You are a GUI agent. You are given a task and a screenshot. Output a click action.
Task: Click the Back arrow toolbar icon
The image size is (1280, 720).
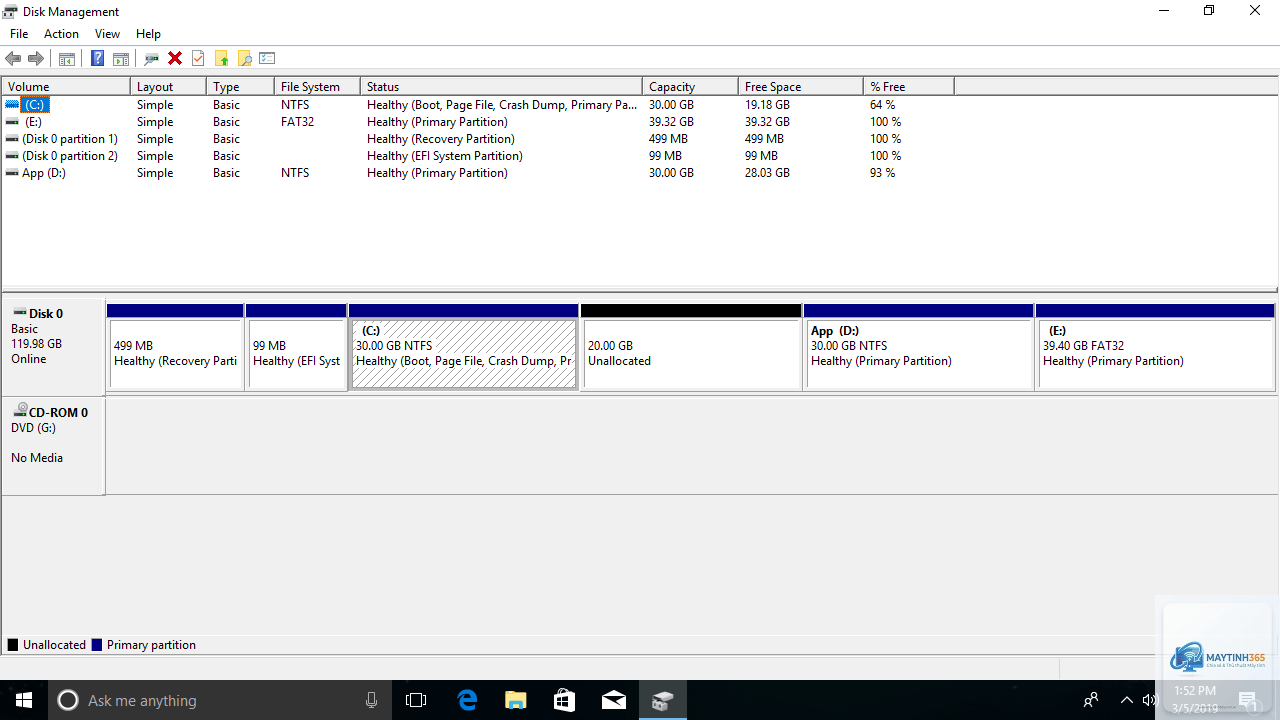coord(13,59)
